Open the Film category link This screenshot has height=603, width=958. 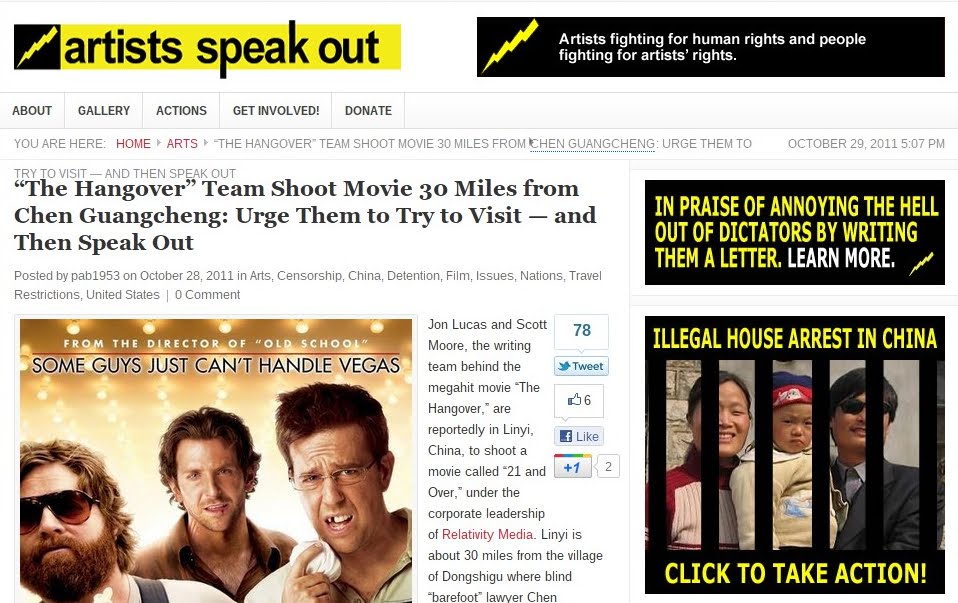tap(458, 276)
